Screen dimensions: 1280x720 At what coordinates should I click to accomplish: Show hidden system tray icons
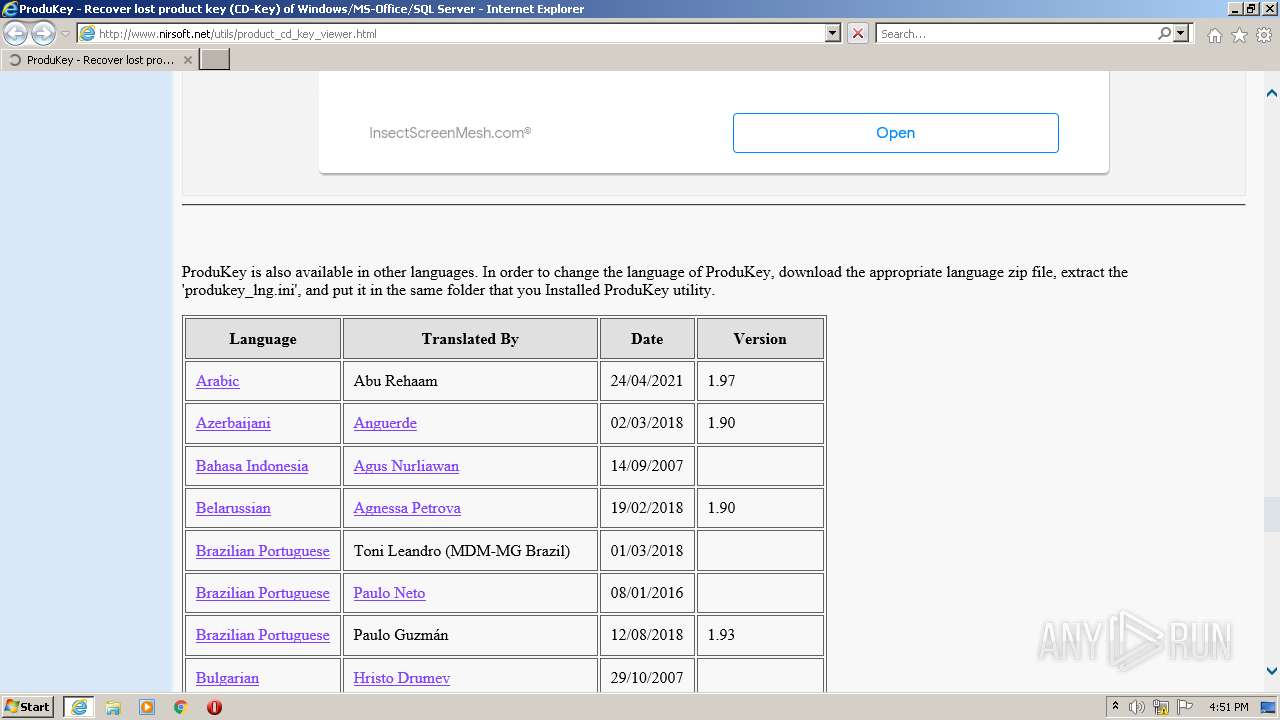pyautogui.click(x=1115, y=707)
